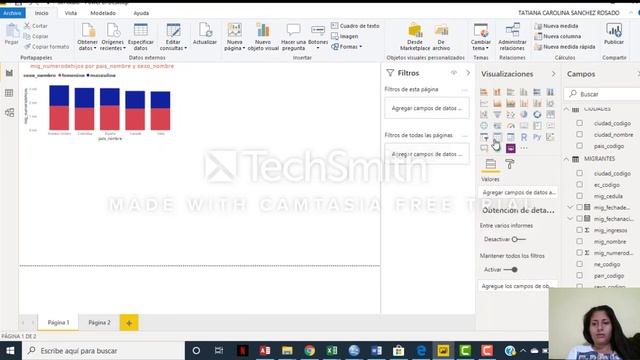Click Desde Marketplace visual icon
The width and height of the screenshot is (640, 360).
(415, 31)
